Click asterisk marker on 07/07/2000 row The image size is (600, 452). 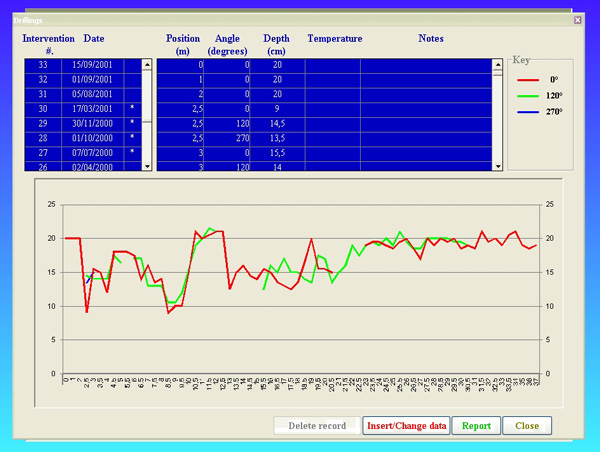coord(132,152)
